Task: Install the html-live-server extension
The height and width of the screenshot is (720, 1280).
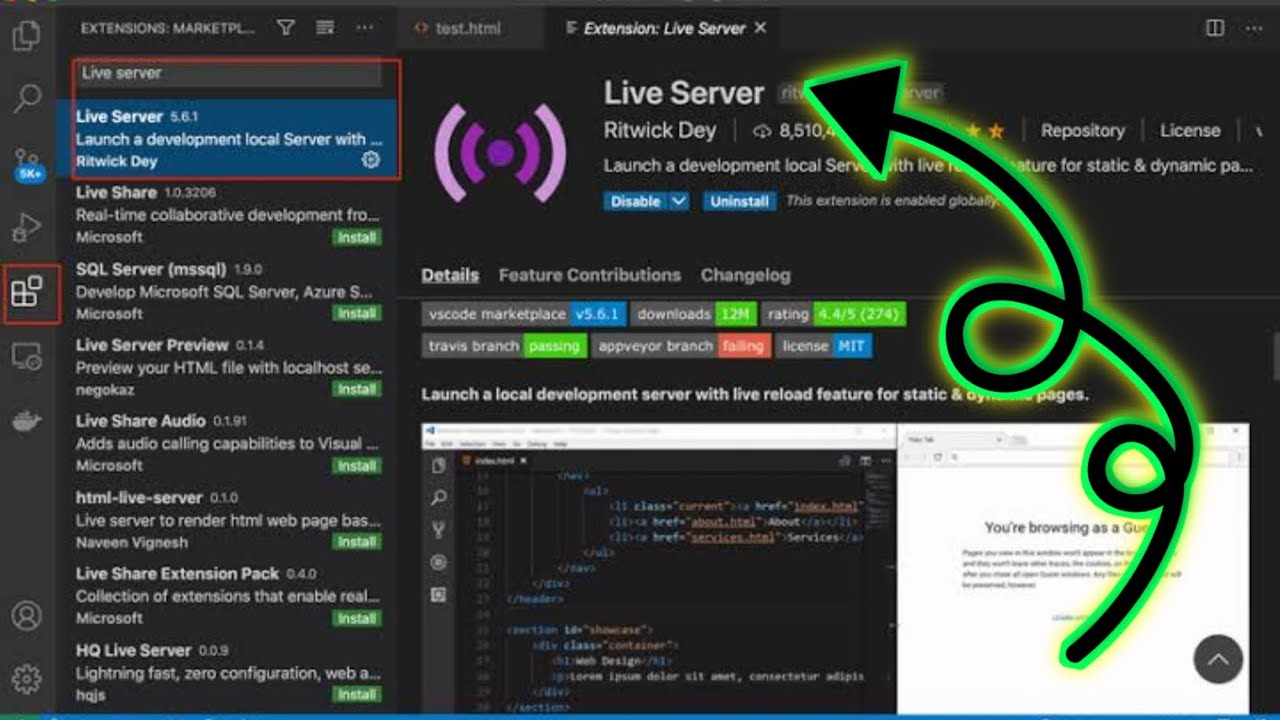Action: [357, 542]
